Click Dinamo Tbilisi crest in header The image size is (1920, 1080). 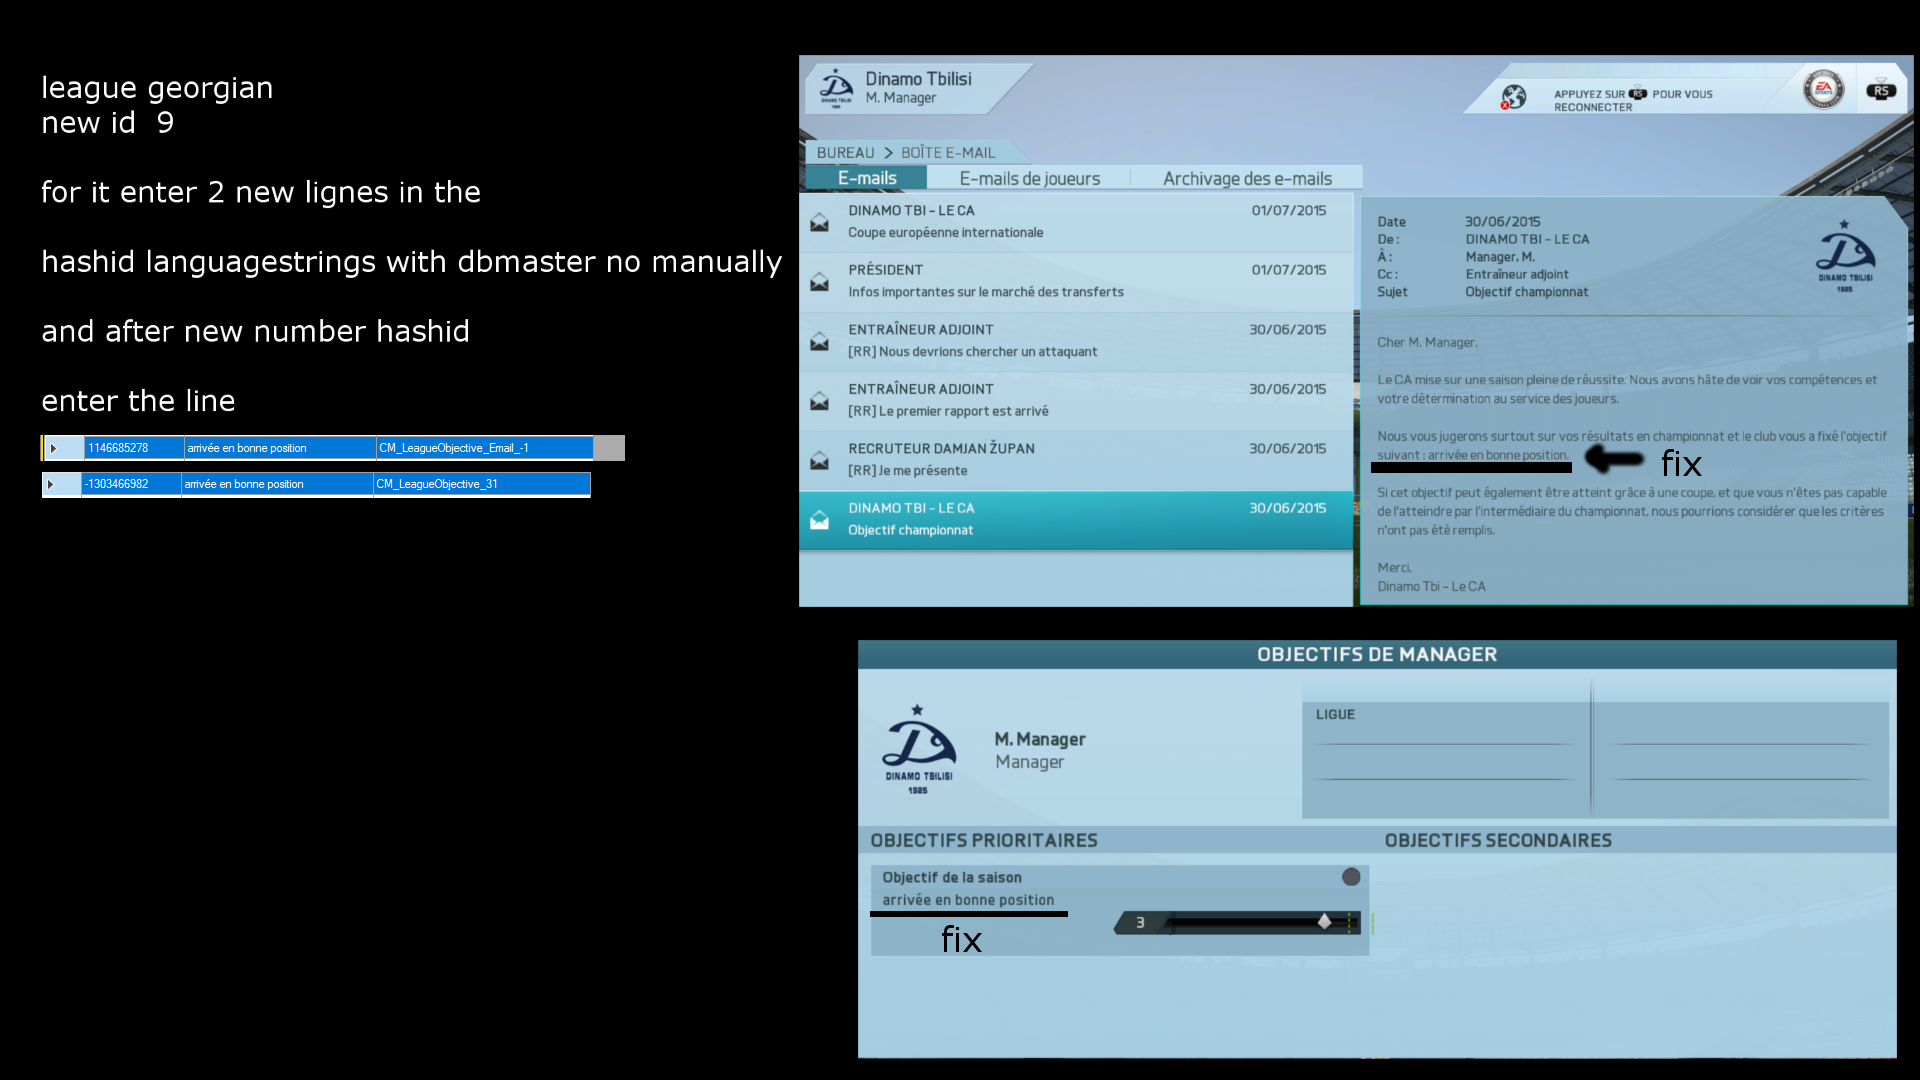[836, 87]
